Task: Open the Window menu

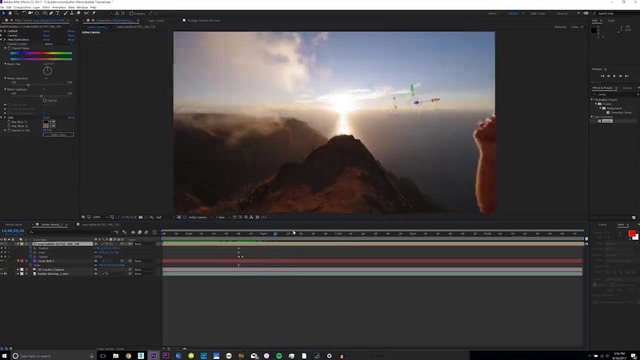Action: pos(82,7)
